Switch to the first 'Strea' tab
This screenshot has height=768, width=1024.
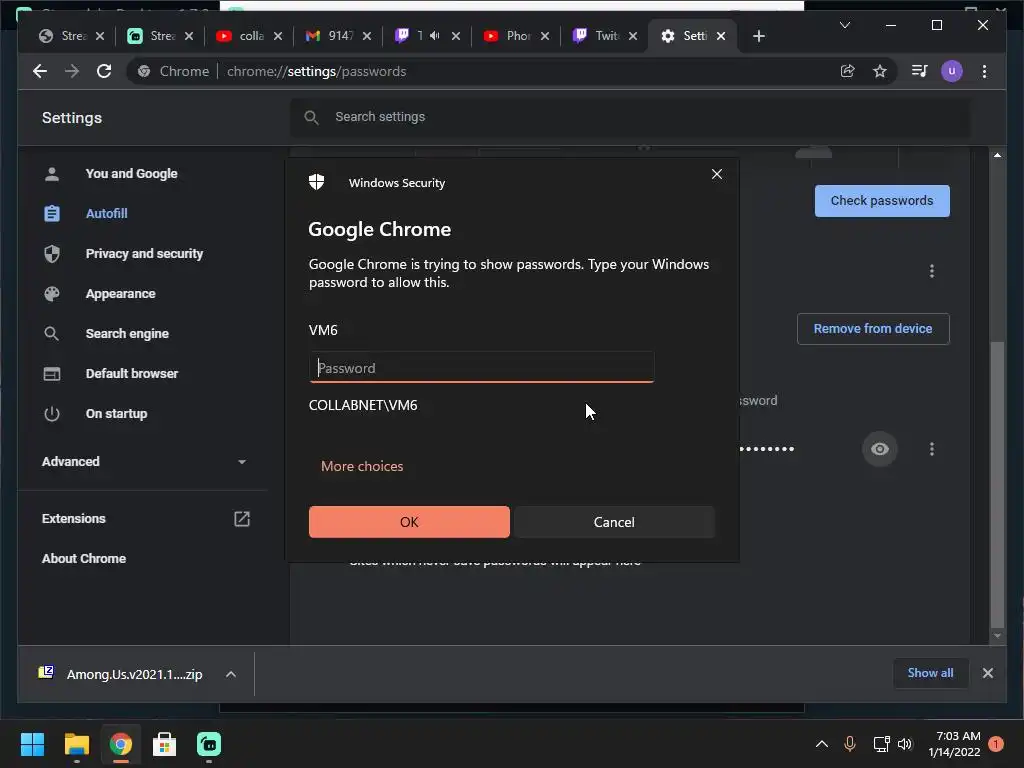point(64,36)
